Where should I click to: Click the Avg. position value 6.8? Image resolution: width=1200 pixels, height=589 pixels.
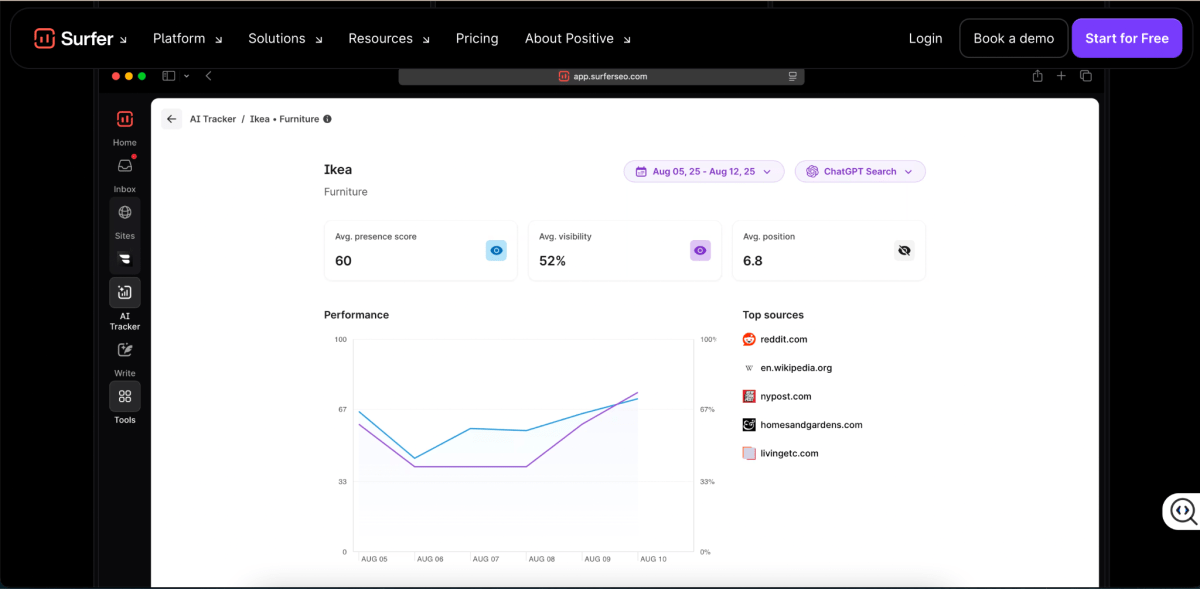tap(753, 261)
